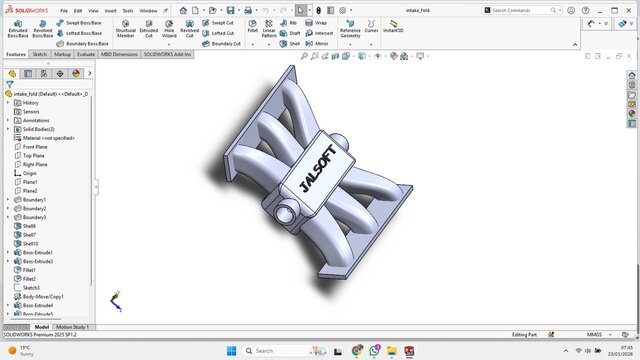Choose Boundary Boss/Base command
This screenshot has height=360, width=640.
82,43
